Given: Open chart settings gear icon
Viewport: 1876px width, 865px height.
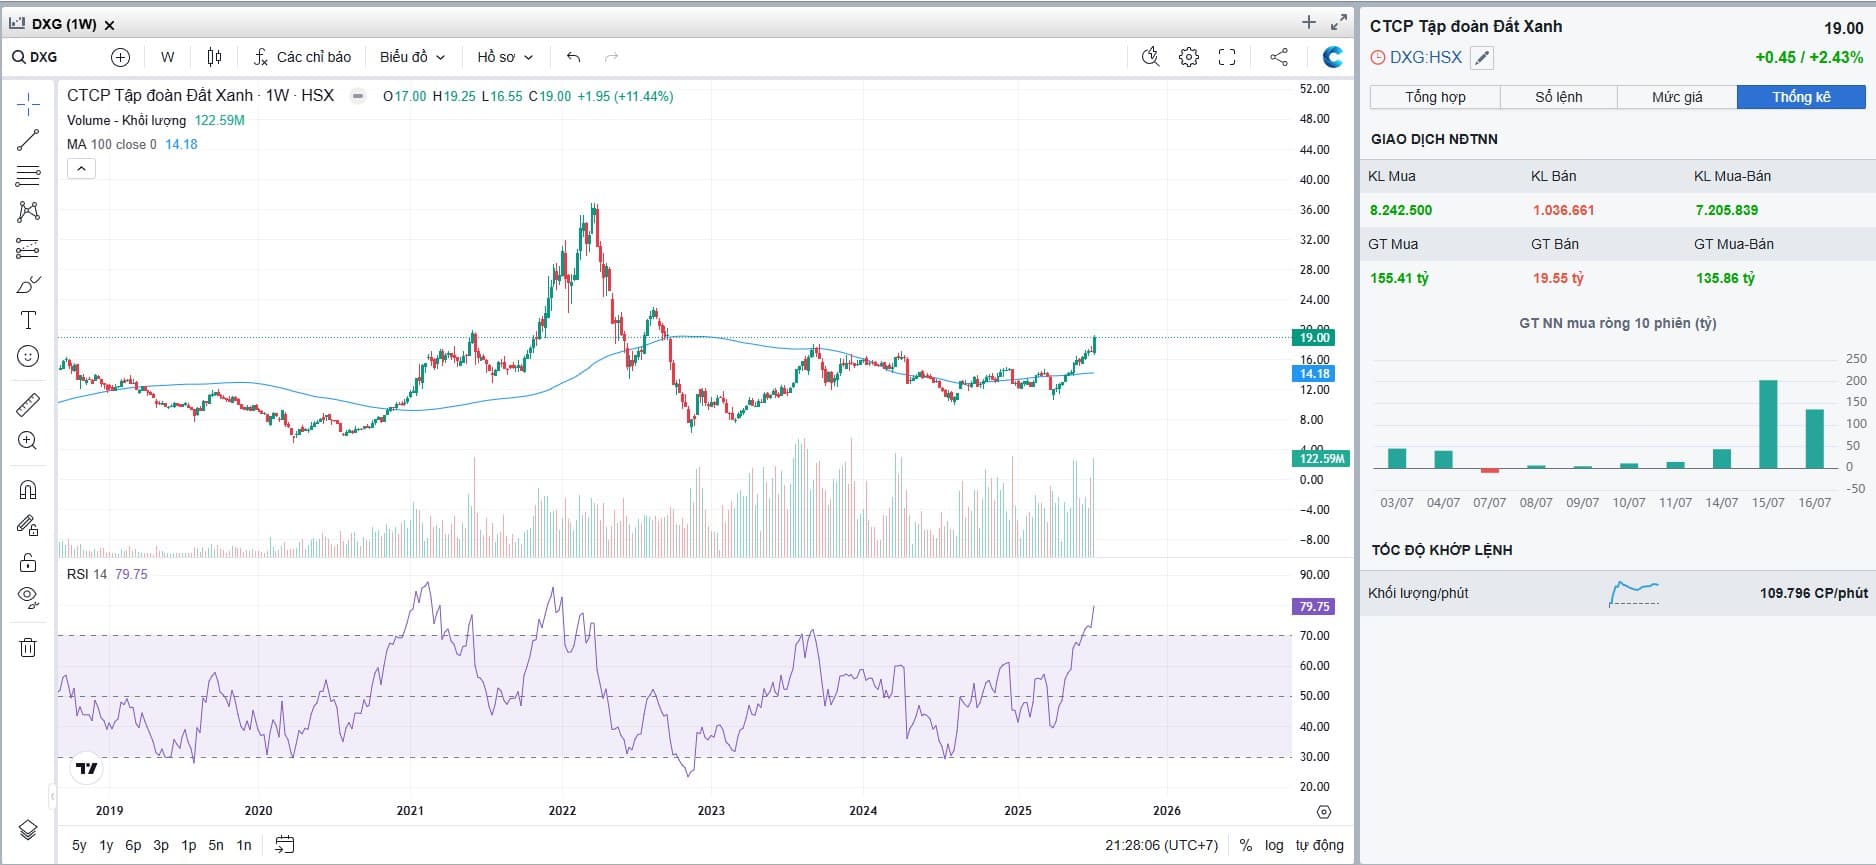Looking at the screenshot, I should pyautogui.click(x=1188, y=57).
